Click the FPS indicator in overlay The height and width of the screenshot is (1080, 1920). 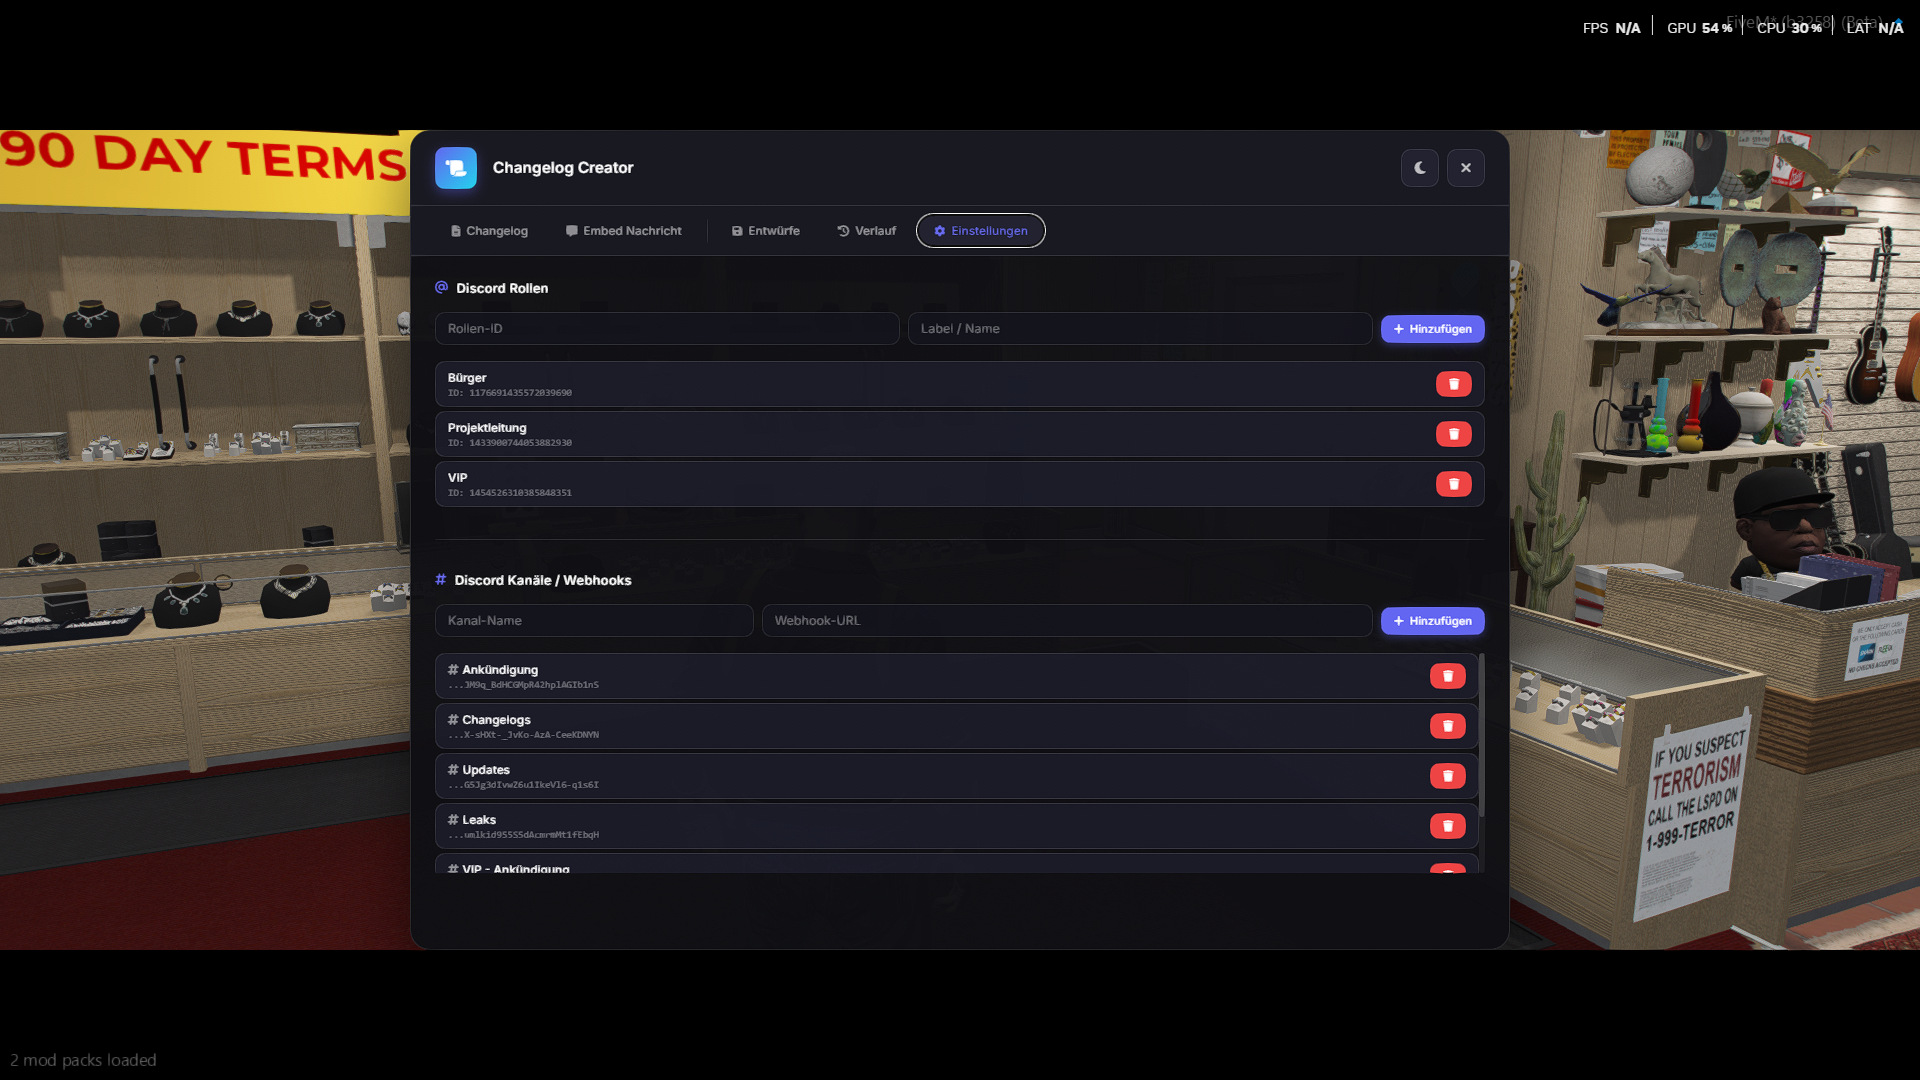1612,28
